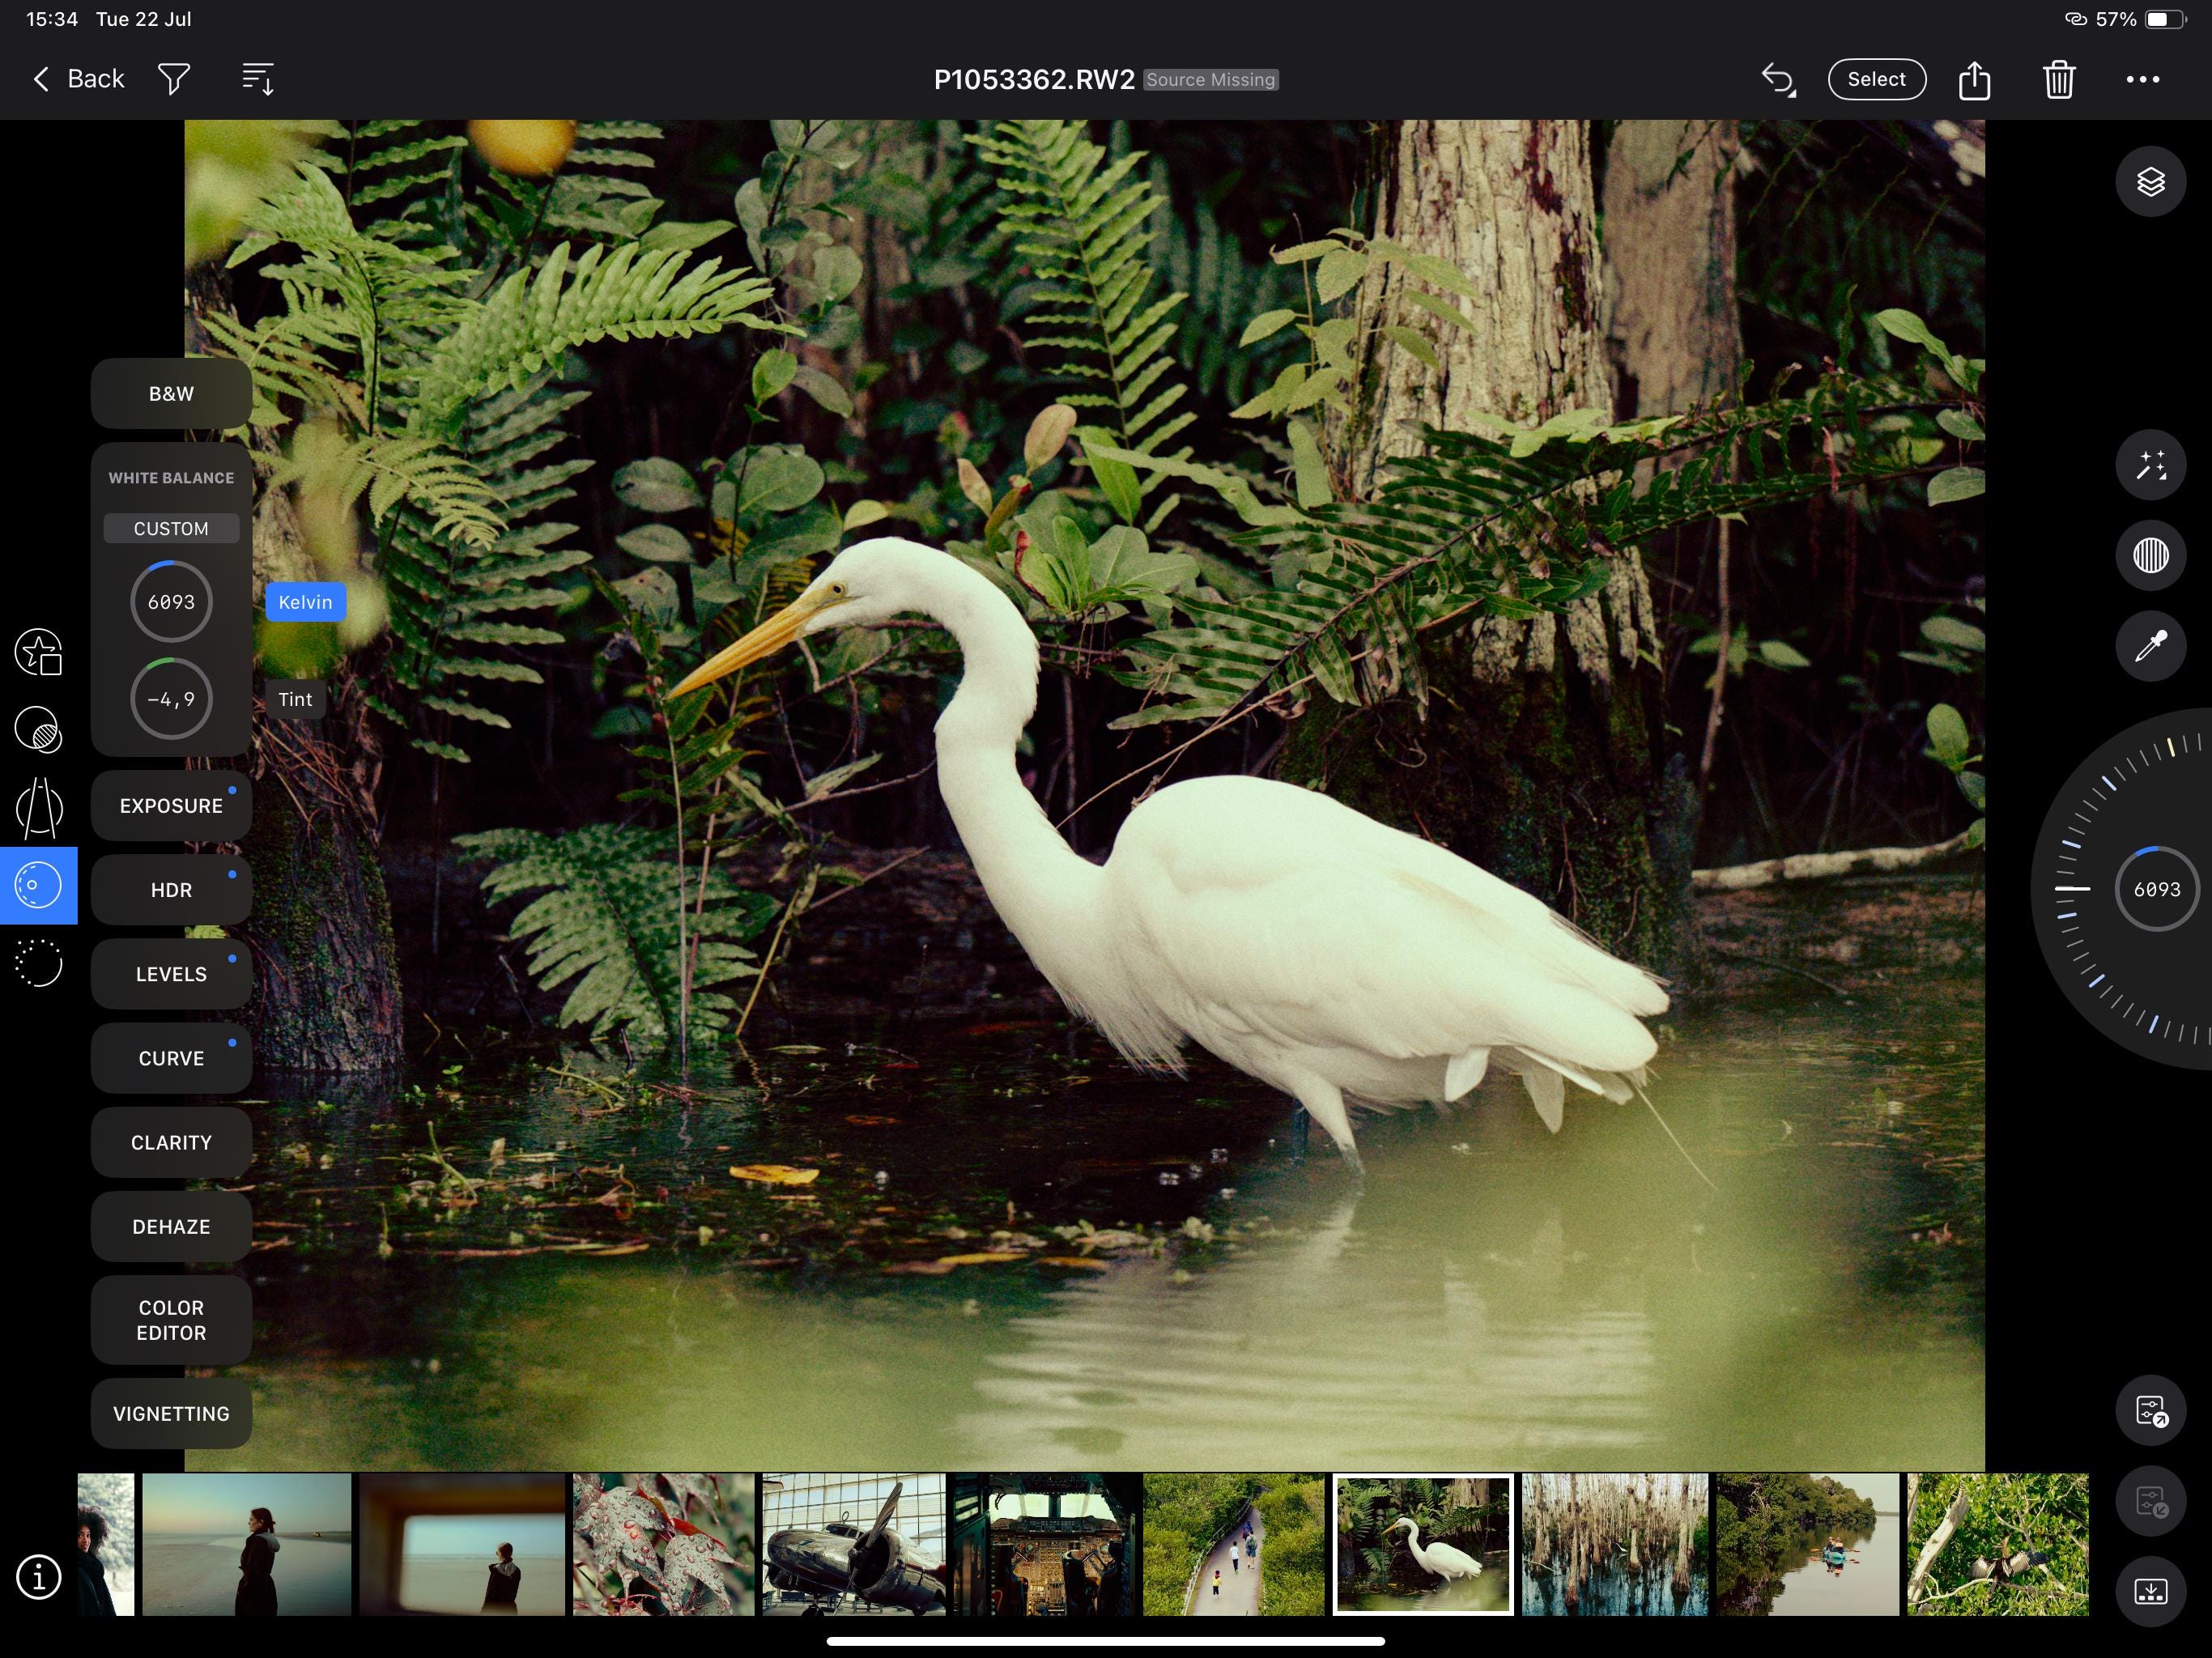Screen dimensions: 2212x1658
Task: Select the Kelvin 6093 dial
Action: [x=171, y=602]
